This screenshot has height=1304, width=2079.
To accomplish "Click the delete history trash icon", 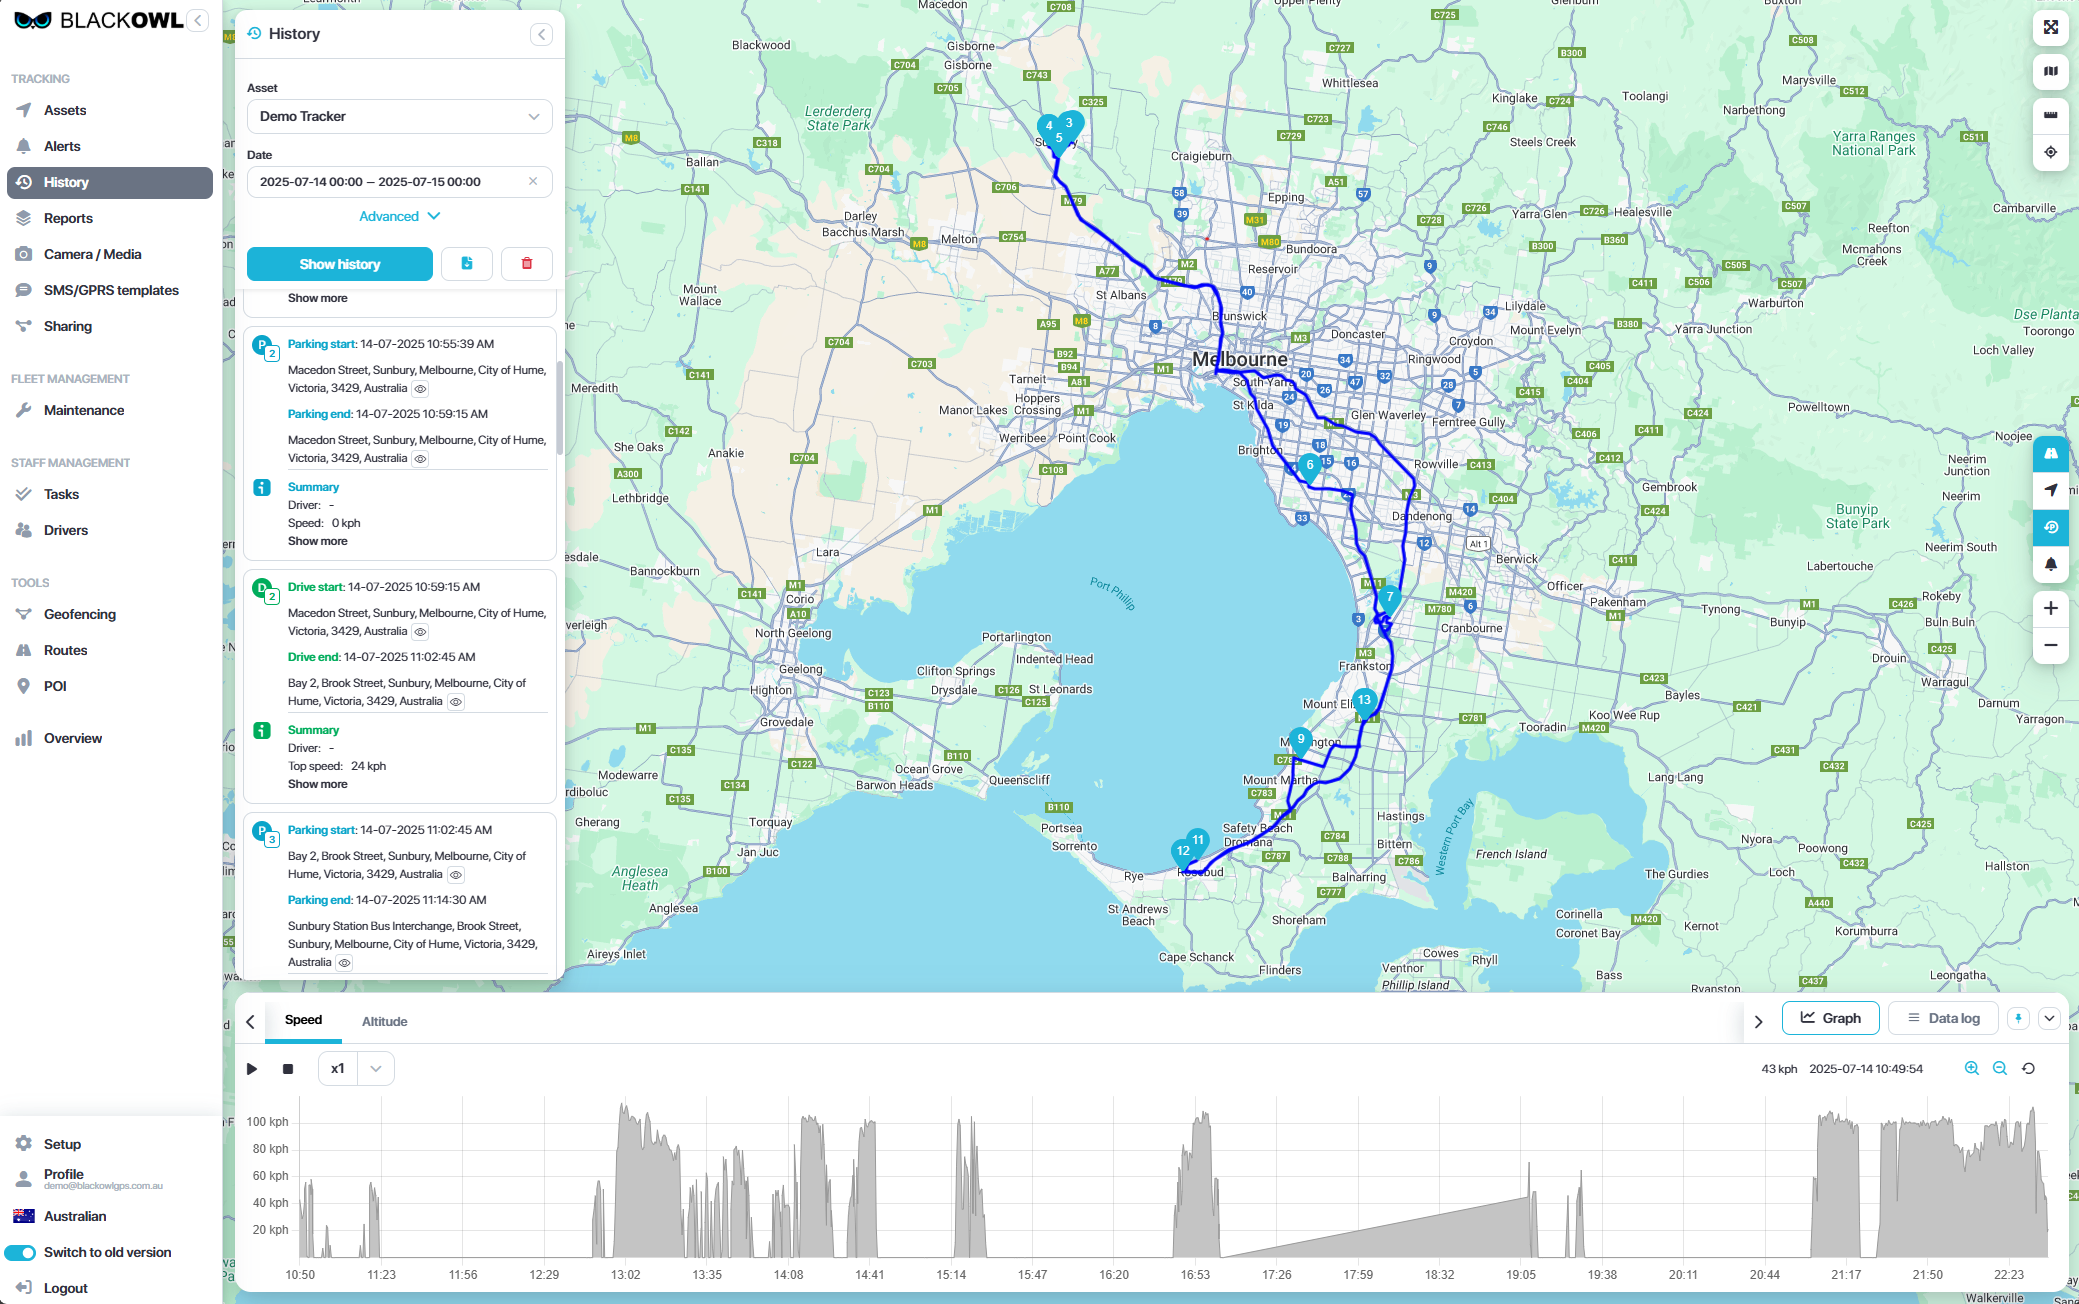I will coord(527,264).
